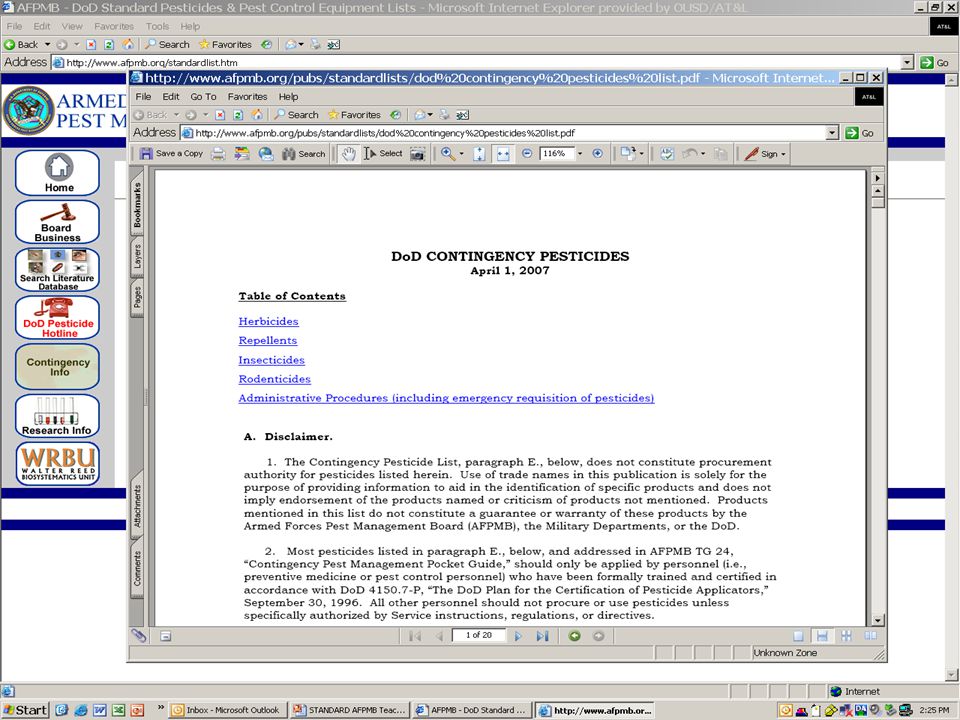Open the Bookmarks side tab
Screen dimensions: 960x720
137,205
